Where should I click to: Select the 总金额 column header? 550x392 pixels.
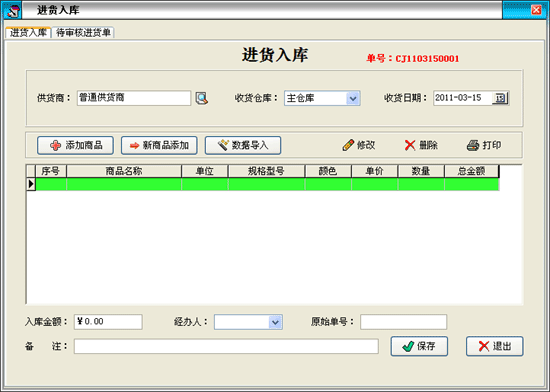coord(471,171)
